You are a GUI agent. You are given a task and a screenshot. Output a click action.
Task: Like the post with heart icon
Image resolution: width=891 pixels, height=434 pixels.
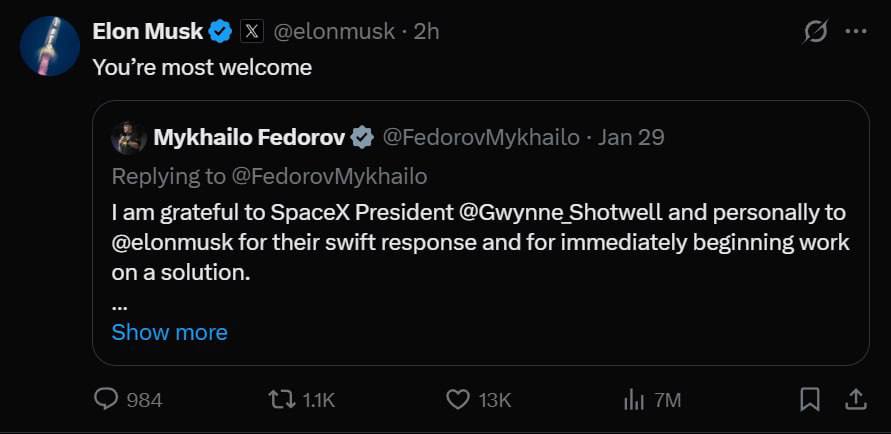[457, 399]
